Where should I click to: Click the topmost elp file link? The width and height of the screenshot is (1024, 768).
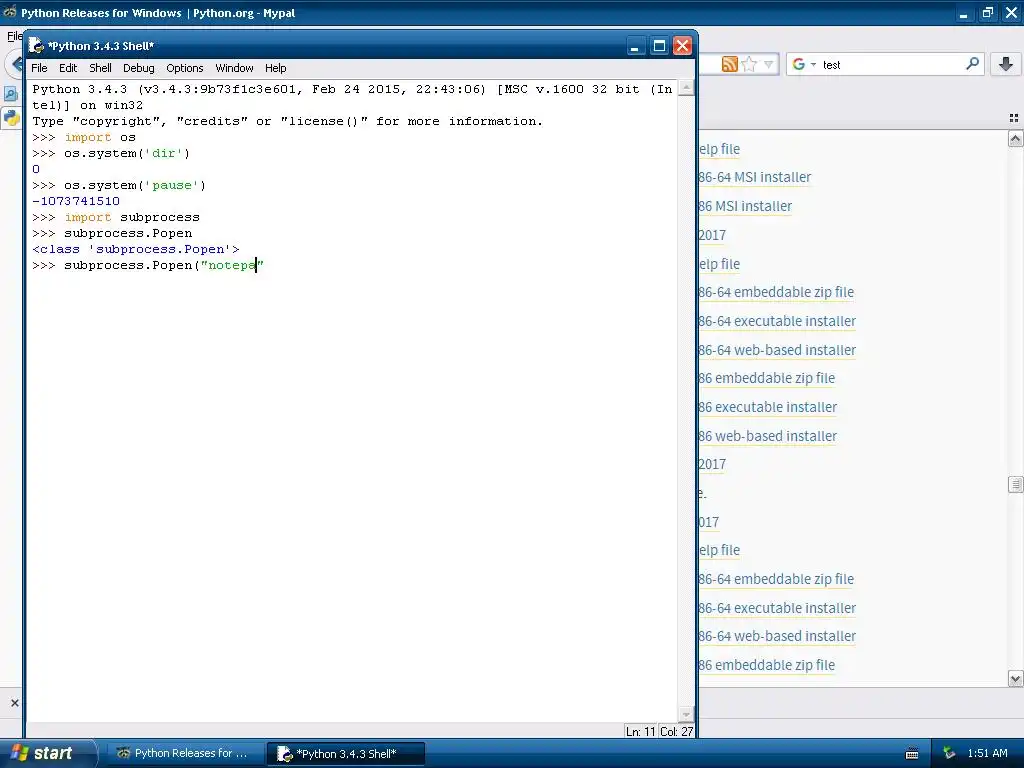click(x=719, y=150)
